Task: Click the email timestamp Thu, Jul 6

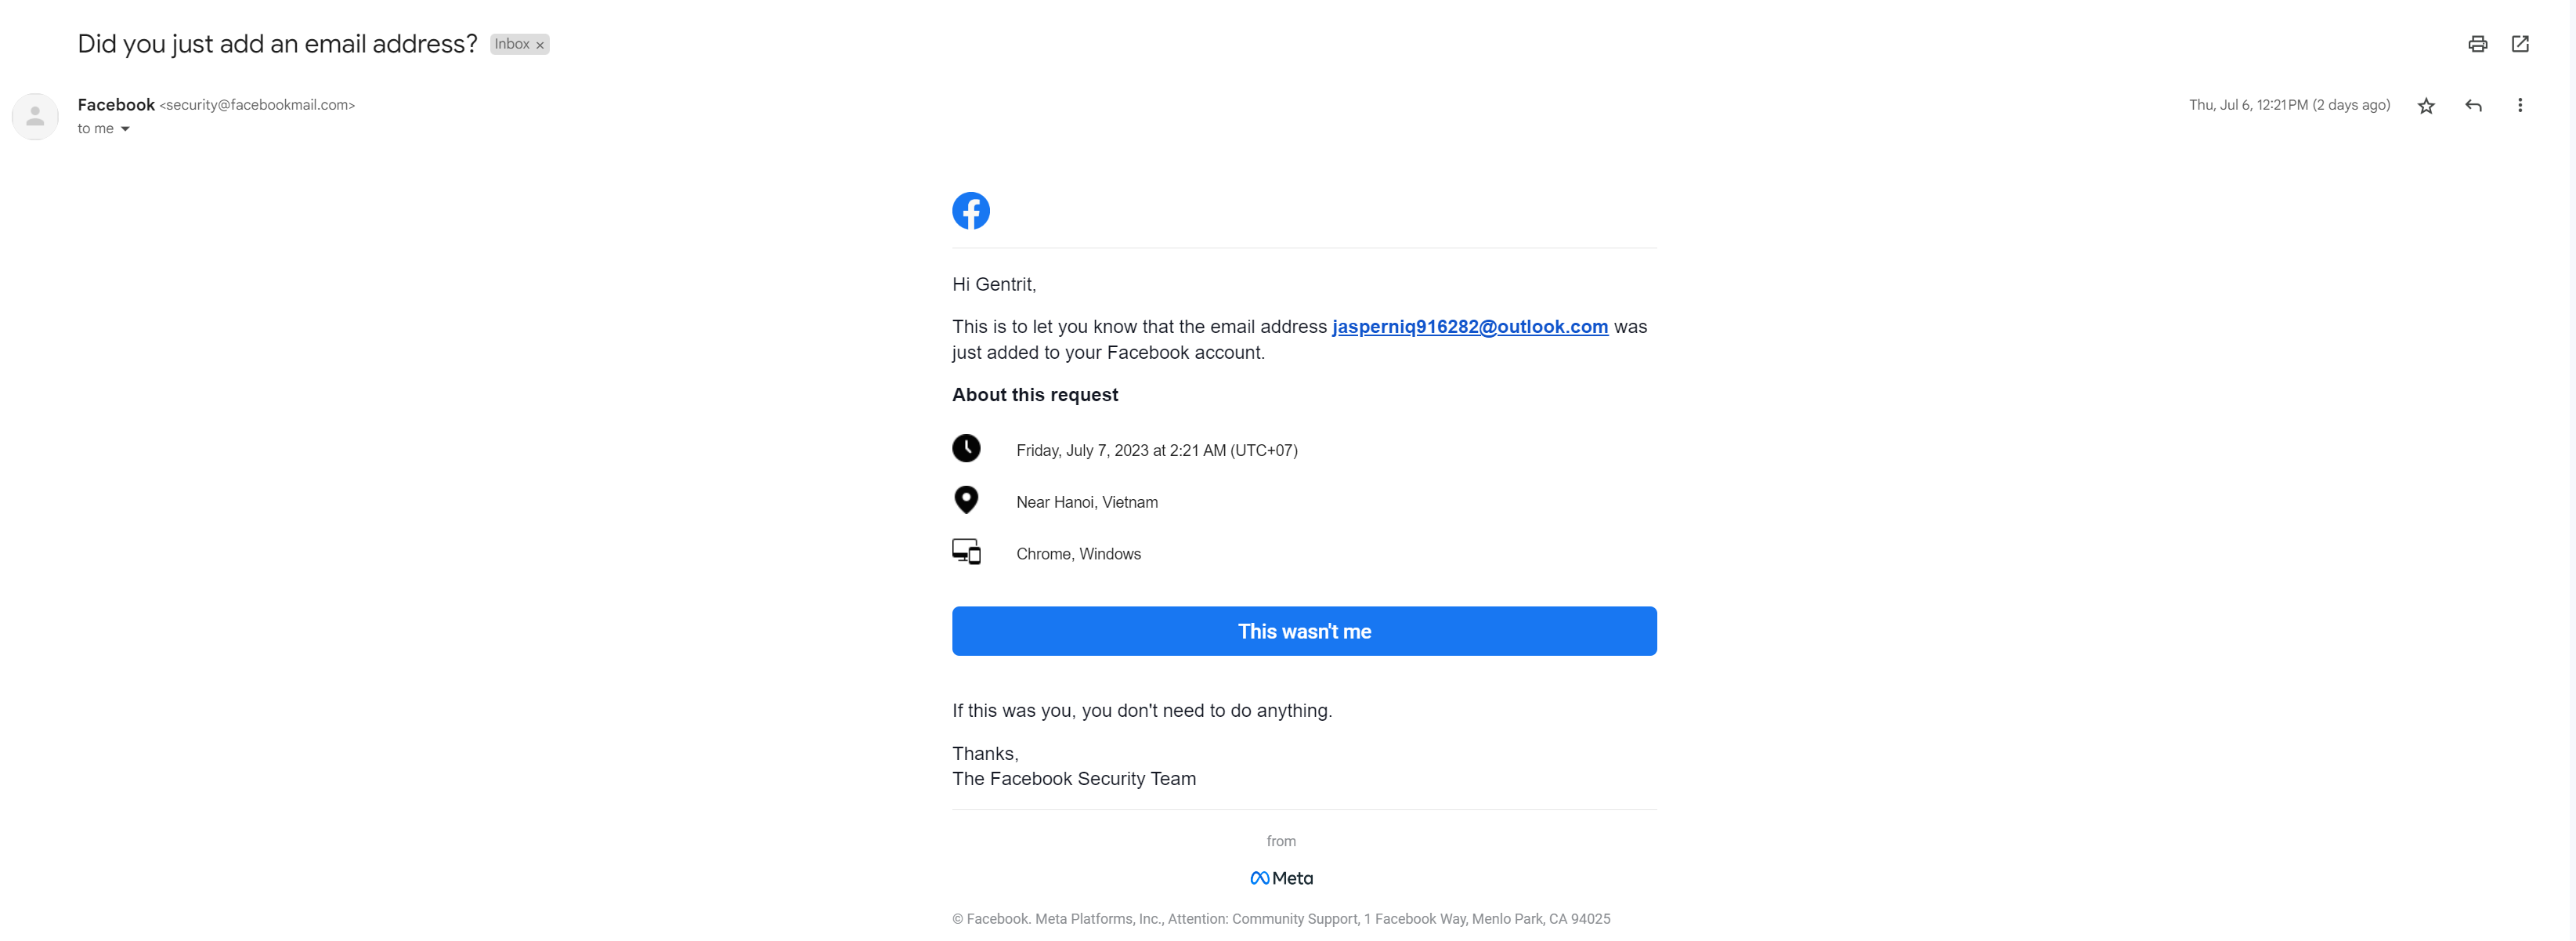Action: click(2288, 105)
